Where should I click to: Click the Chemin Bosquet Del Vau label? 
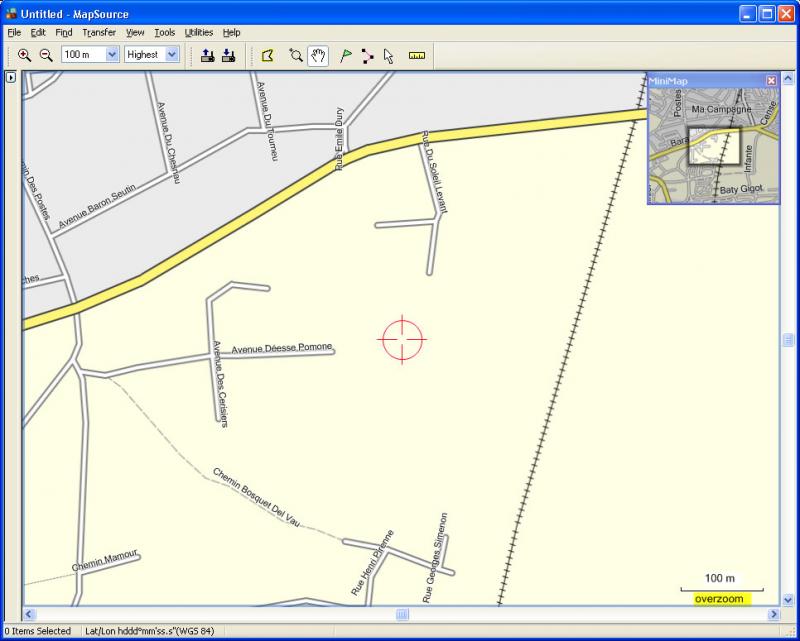(256, 497)
